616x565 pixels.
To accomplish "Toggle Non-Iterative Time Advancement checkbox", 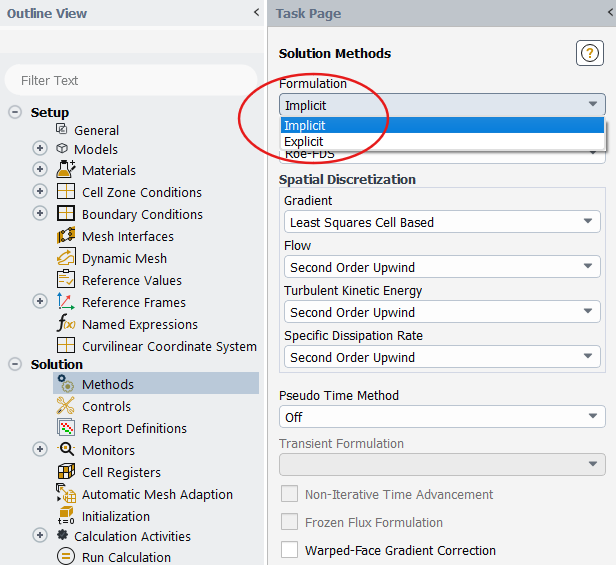I will coord(289,494).
